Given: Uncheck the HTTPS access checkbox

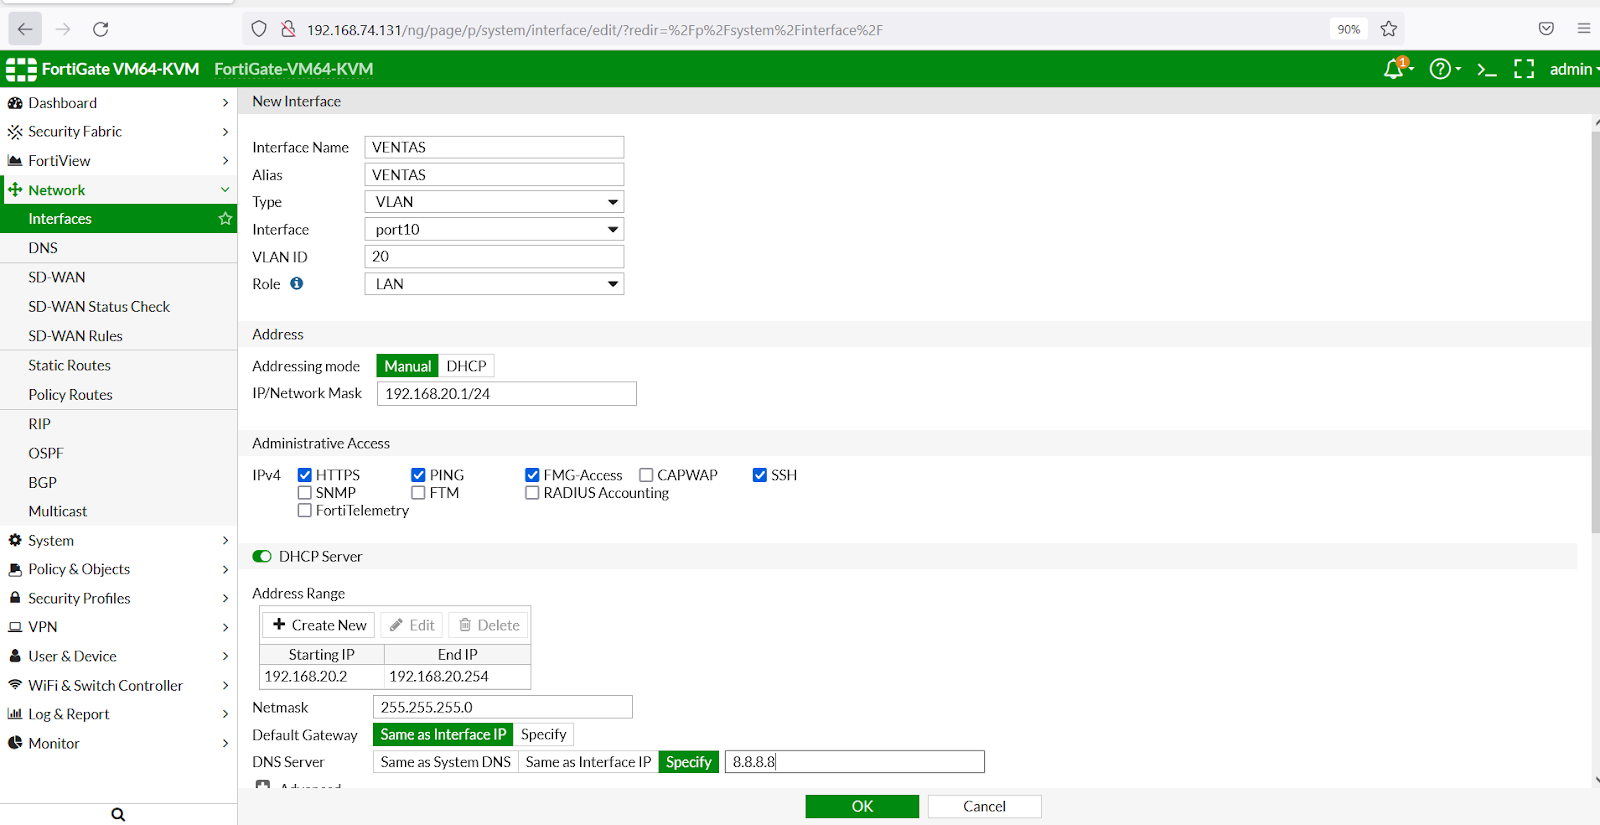Looking at the screenshot, I should coord(305,475).
